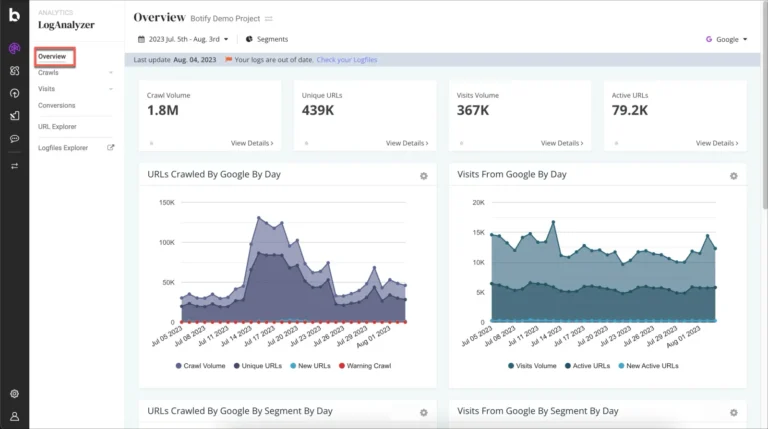Open Logfiles Explorer in the menu
The width and height of the screenshot is (768, 429).
coord(63,147)
